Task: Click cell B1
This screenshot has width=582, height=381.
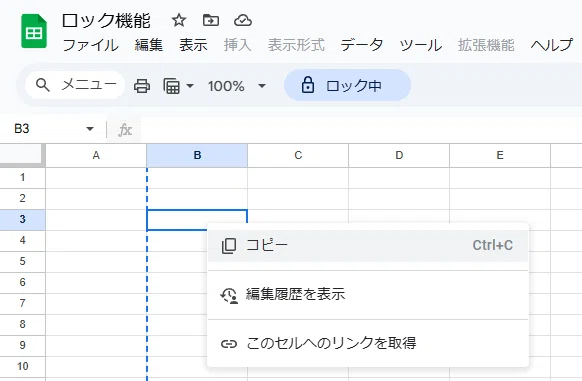Action: point(197,178)
